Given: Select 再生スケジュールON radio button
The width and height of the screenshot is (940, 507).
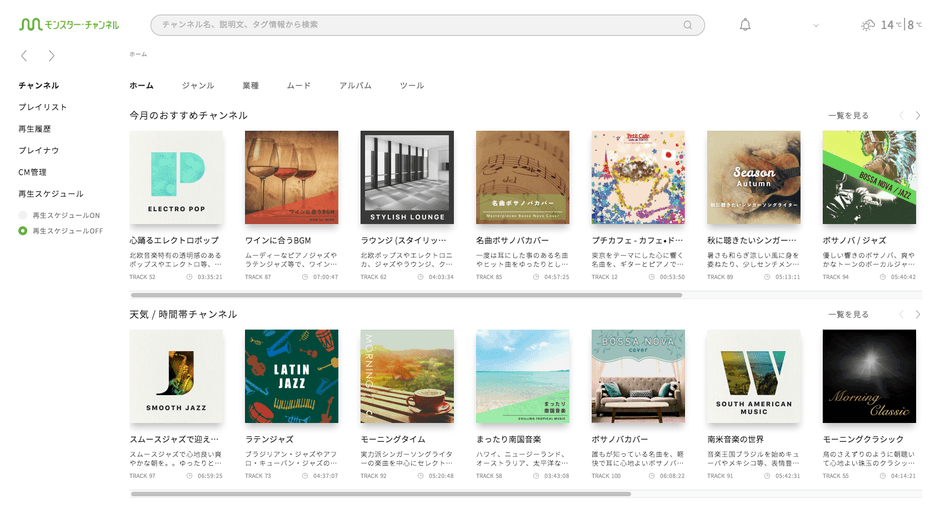Looking at the screenshot, I should [x=23, y=215].
